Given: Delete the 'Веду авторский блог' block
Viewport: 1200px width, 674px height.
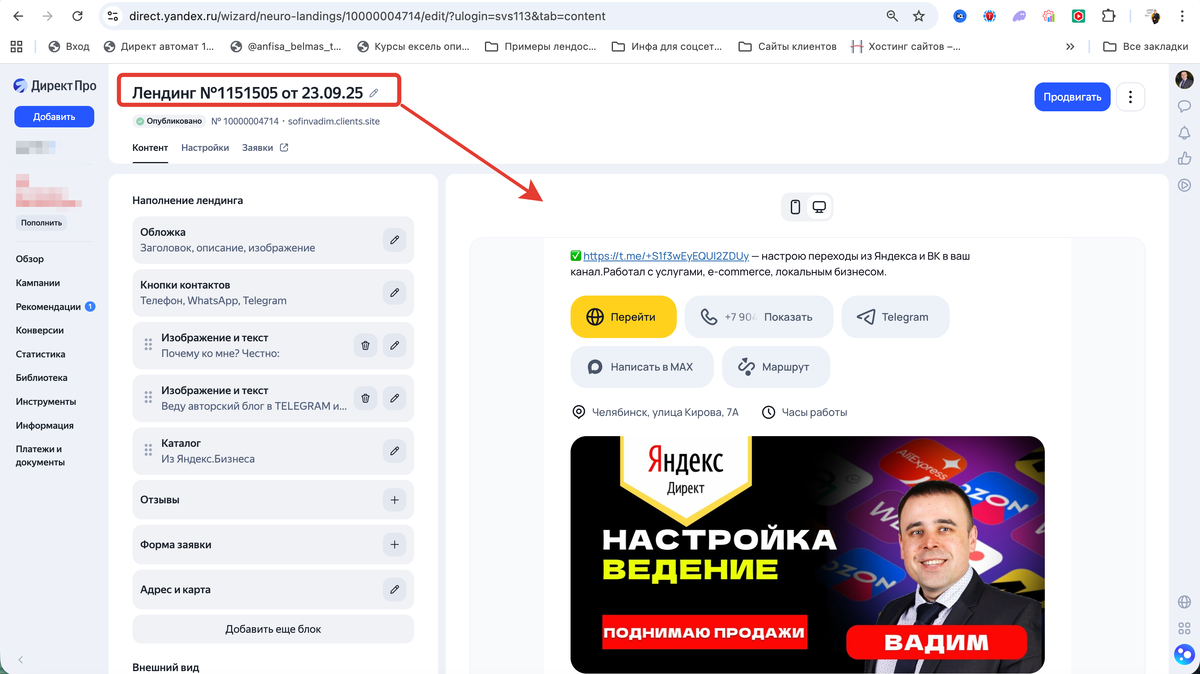Looking at the screenshot, I should tap(365, 398).
